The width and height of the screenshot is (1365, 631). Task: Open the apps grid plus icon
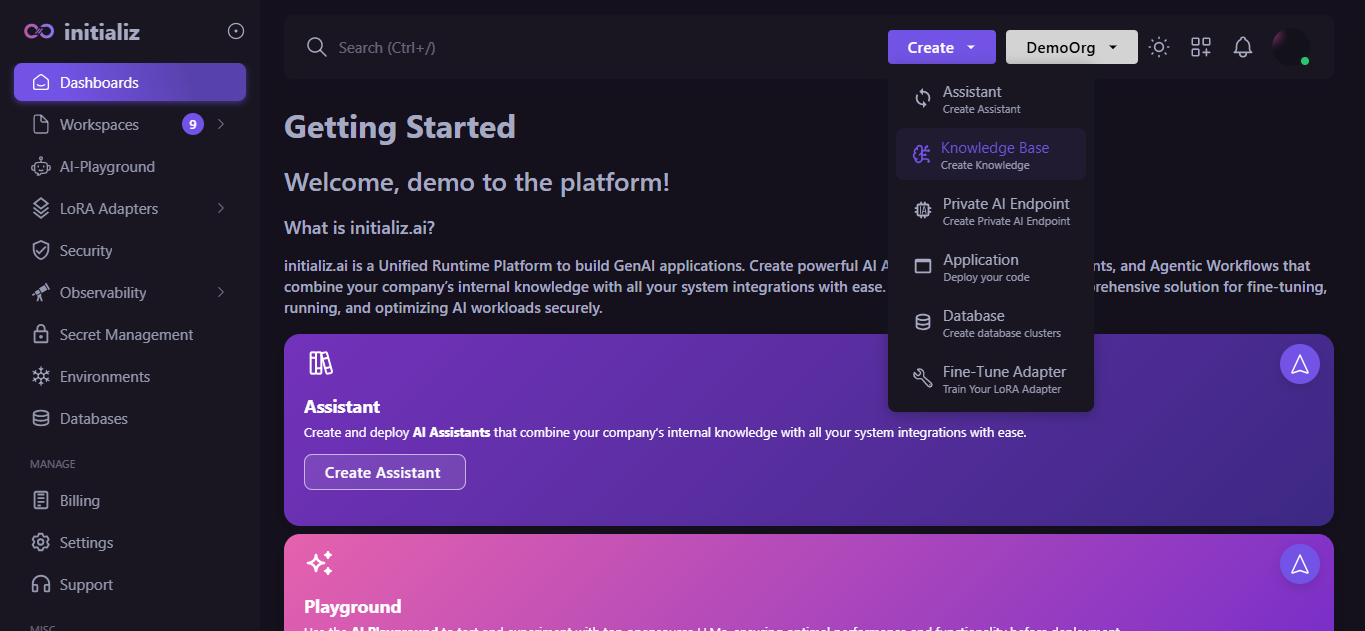(1201, 47)
